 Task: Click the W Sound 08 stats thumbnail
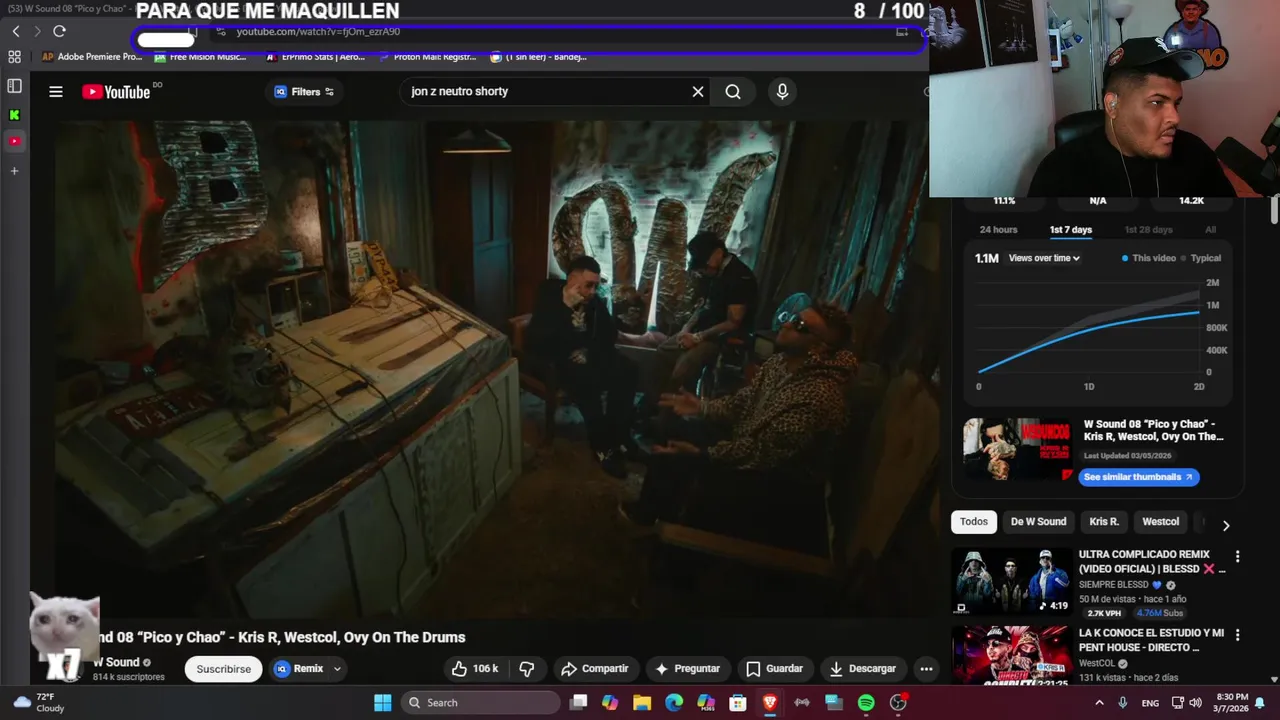(x=1018, y=450)
